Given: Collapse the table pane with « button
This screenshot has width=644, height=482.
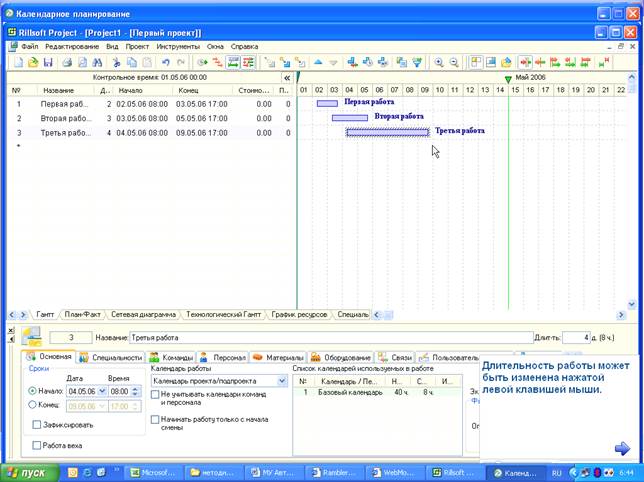Looking at the screenshot, I should click(x=288, y=76).
